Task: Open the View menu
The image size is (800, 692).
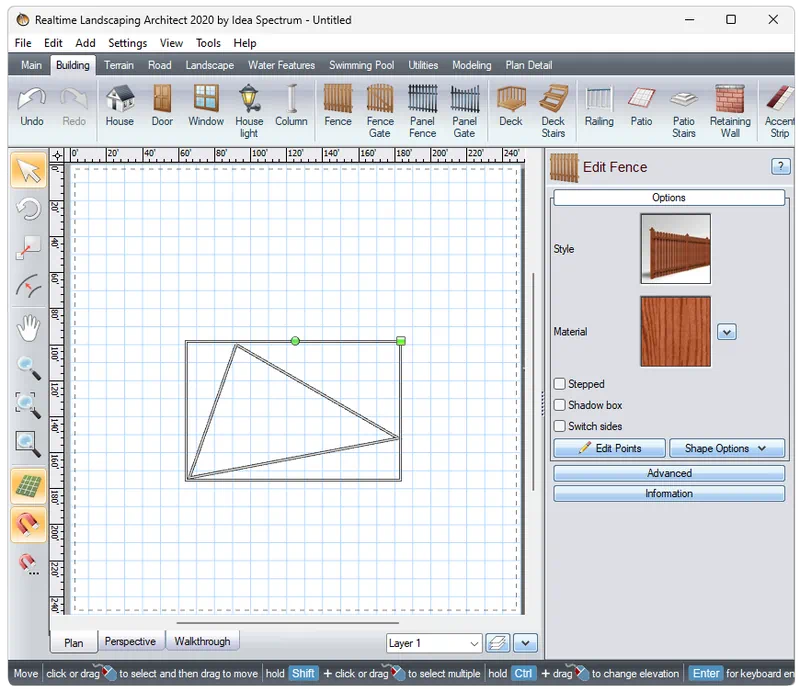Action: pyautogui.click(x=171, y=43)
